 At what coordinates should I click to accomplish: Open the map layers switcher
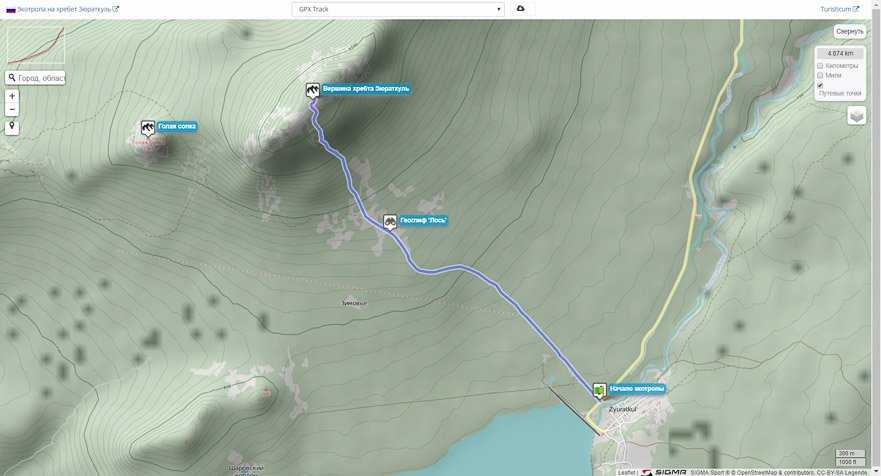tap(856, 115)
